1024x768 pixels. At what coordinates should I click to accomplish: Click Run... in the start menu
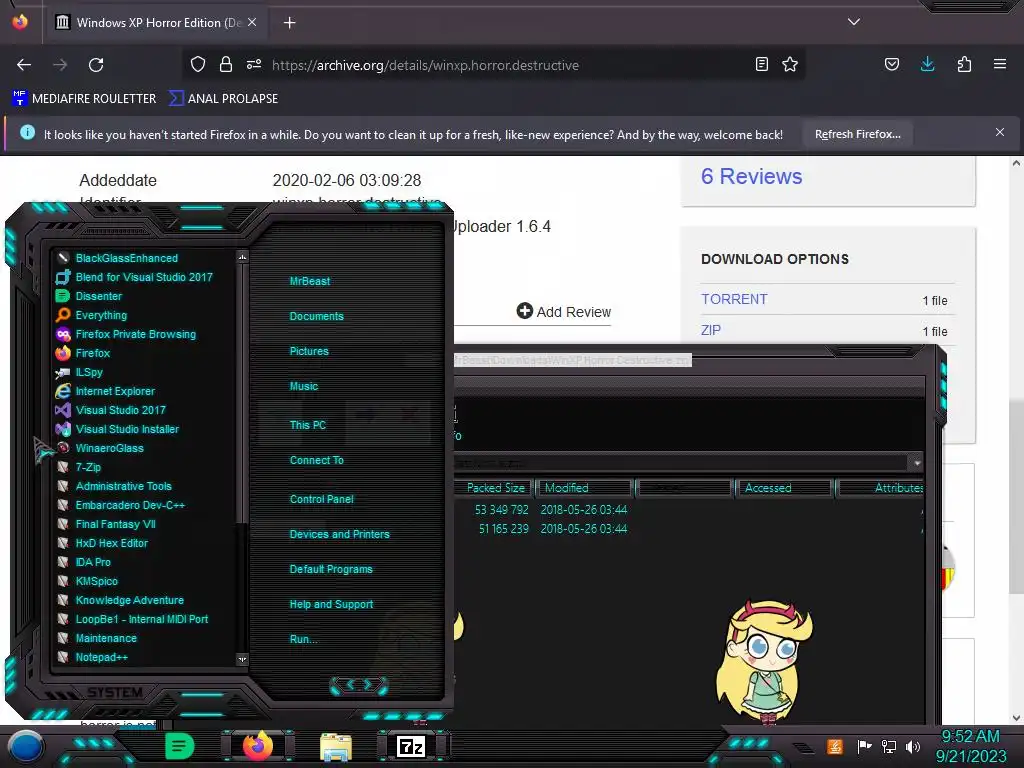(304, 639)
